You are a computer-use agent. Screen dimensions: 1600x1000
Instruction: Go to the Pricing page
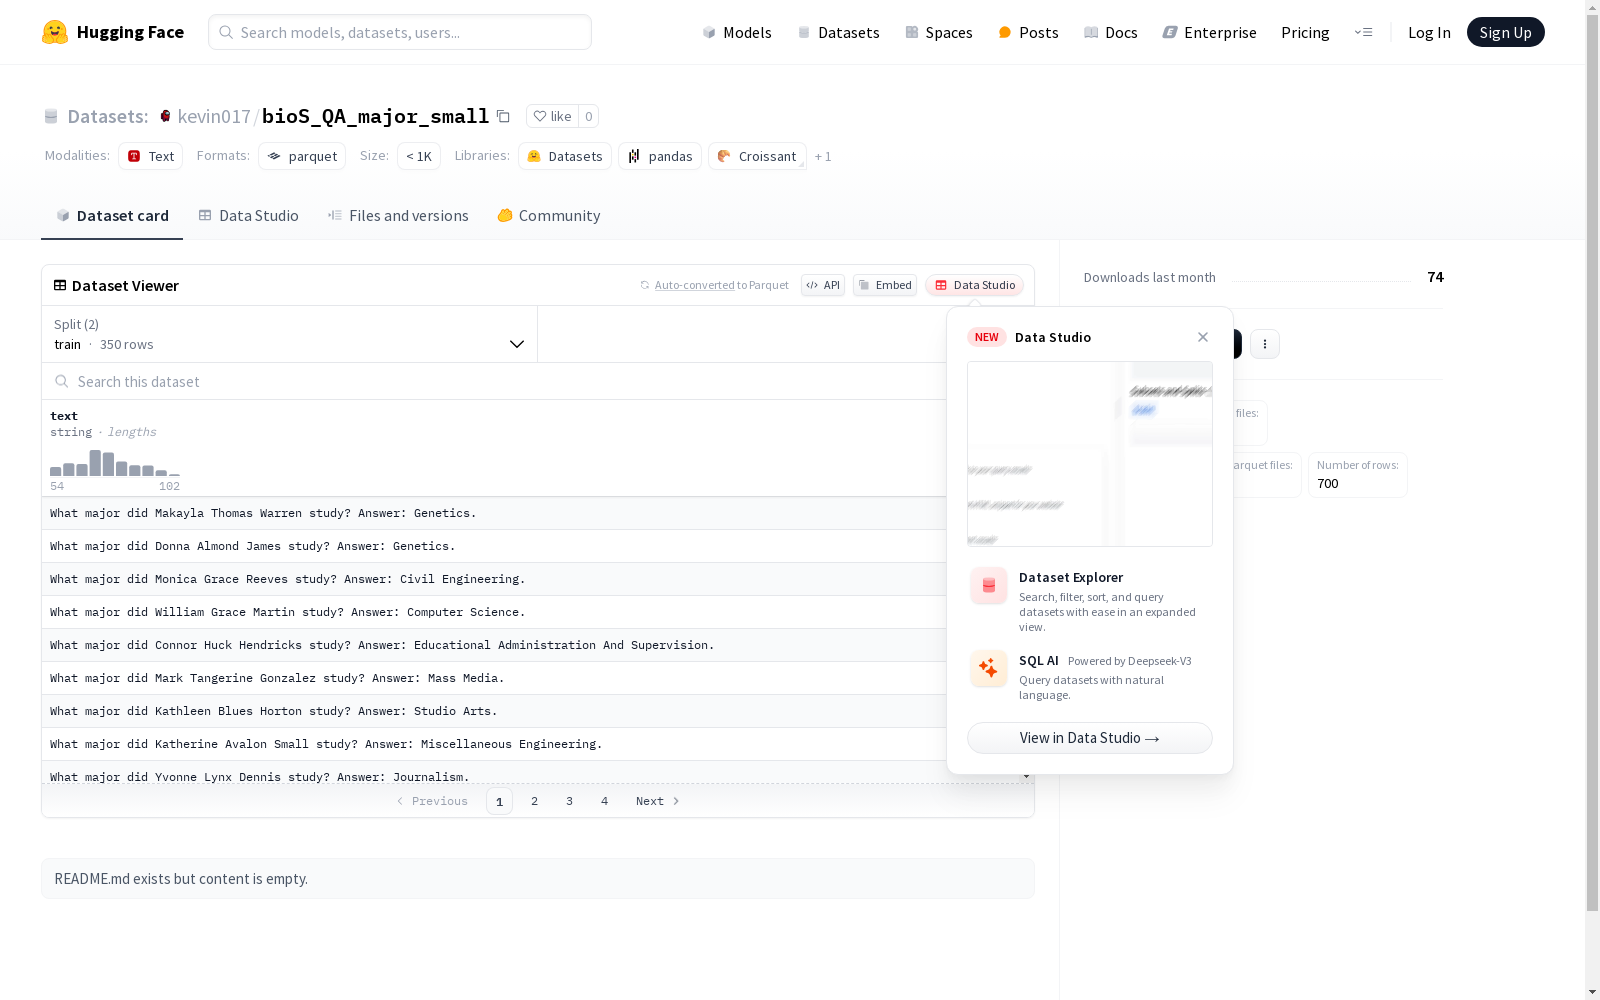click(1305, 32)
